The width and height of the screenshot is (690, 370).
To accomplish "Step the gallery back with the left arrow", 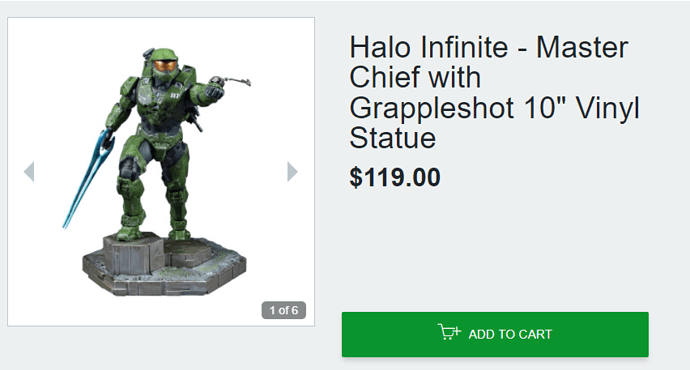I will coord(29,172).
